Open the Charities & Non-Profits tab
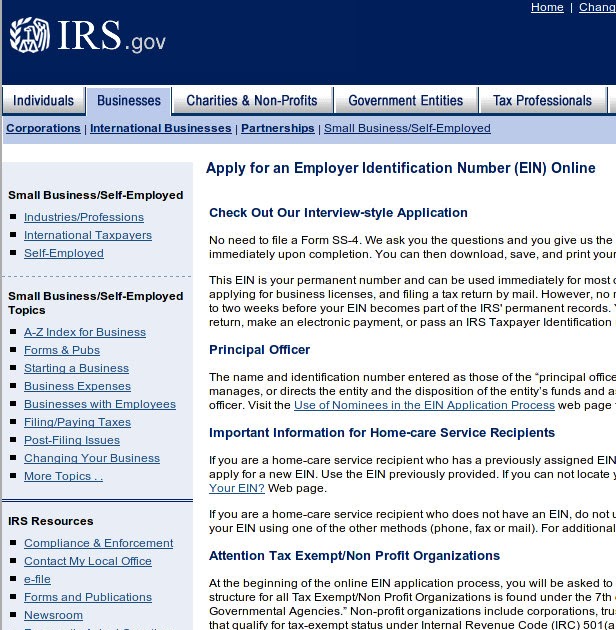The image size is (616, 630). (252, 100)
